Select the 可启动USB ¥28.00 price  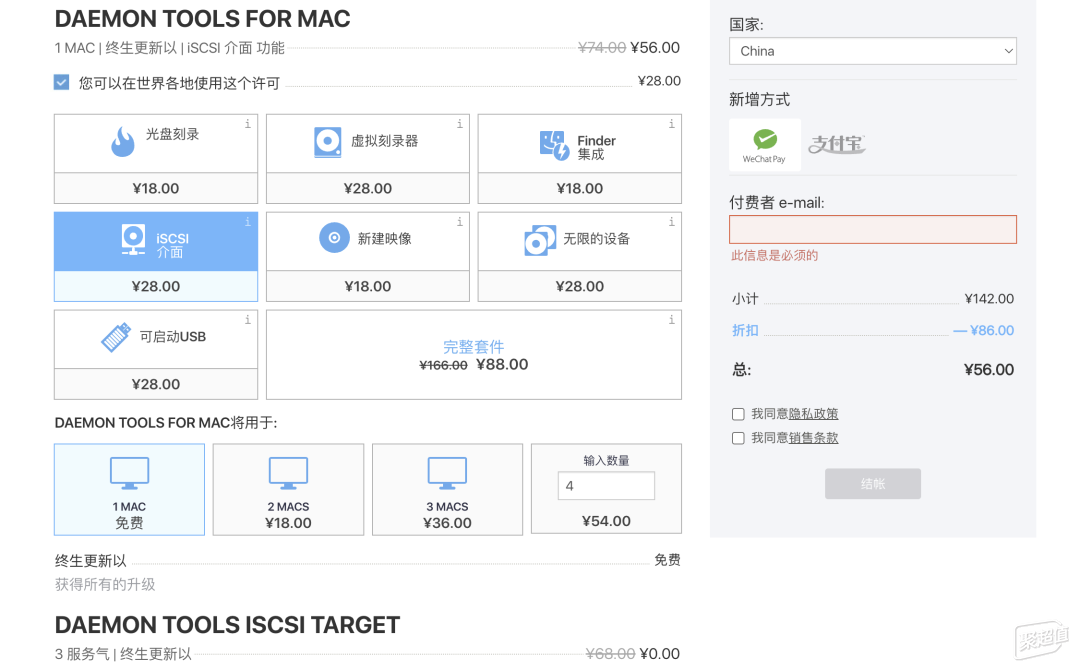click(156, 384)
